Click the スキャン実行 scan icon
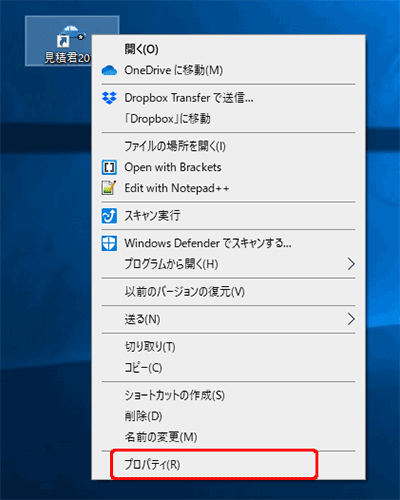Viewport: 400px width, 500px height. click(x=109, y=216)
